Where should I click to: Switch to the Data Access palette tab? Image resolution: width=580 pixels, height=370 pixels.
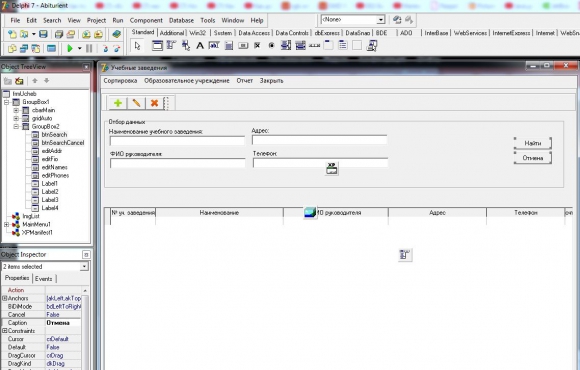254,33
